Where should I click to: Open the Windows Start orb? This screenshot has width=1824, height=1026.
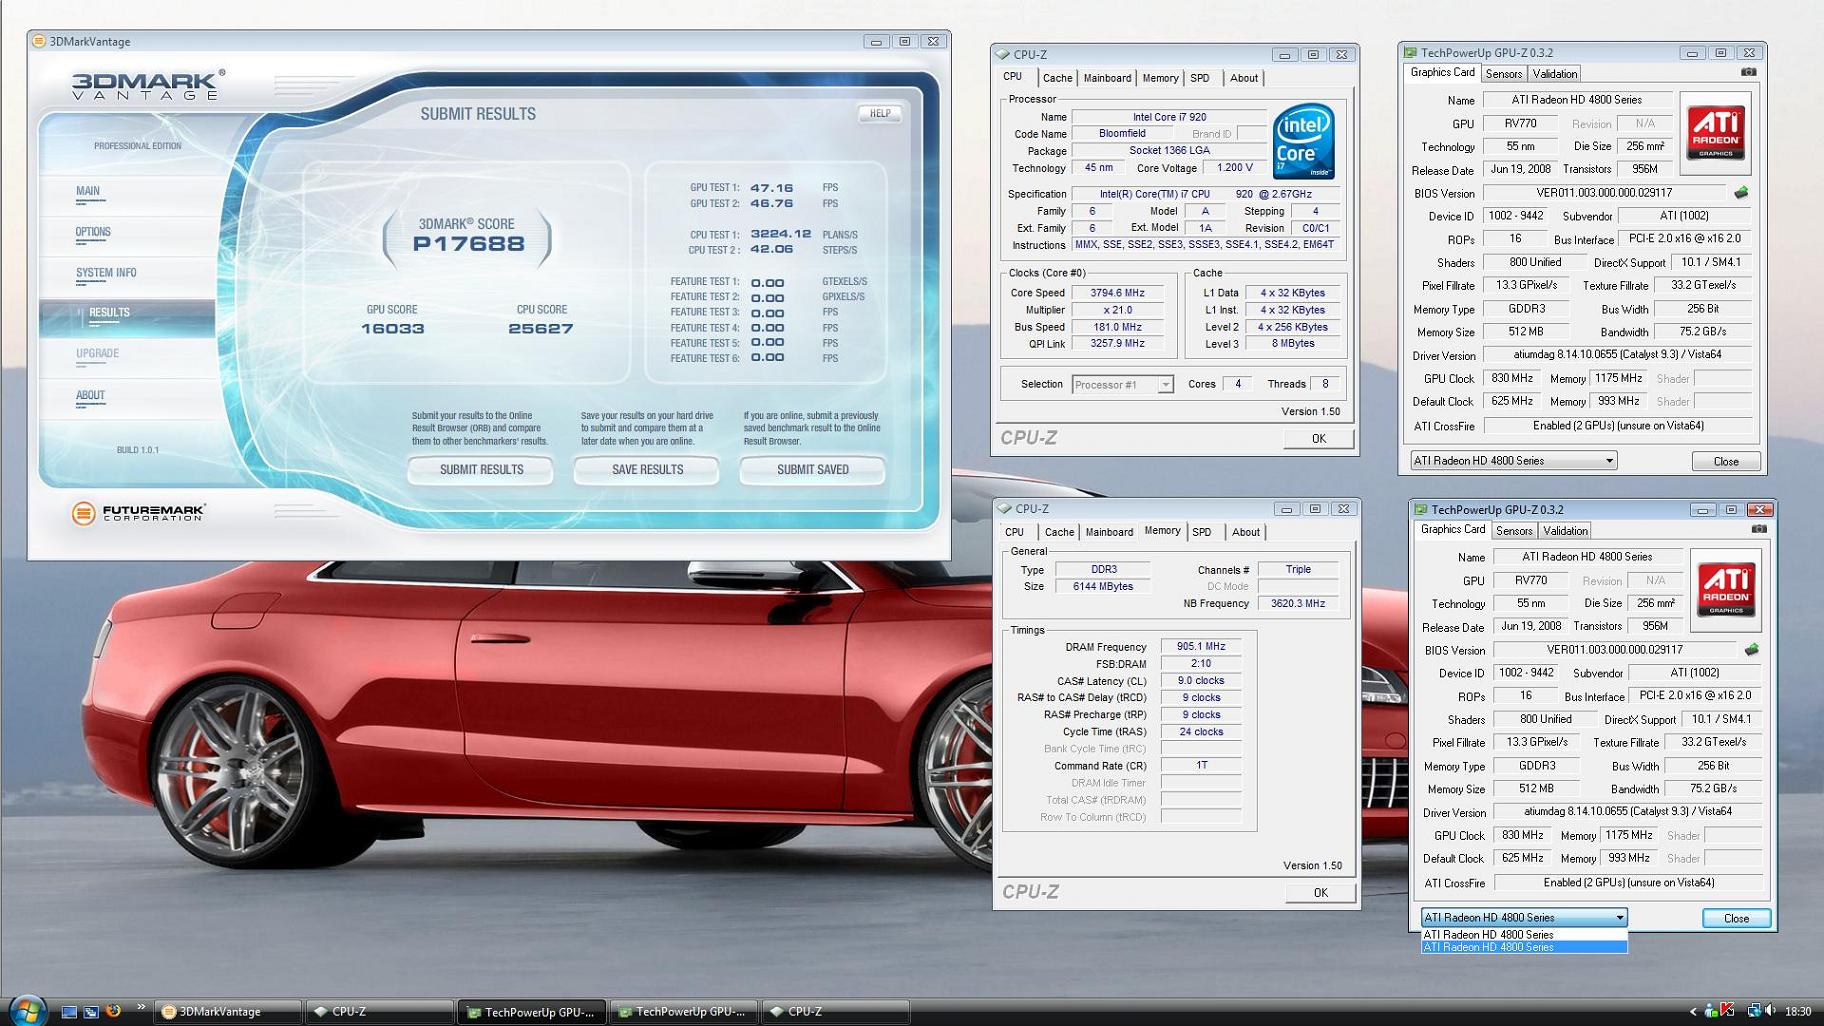[x=26, y=1010]
